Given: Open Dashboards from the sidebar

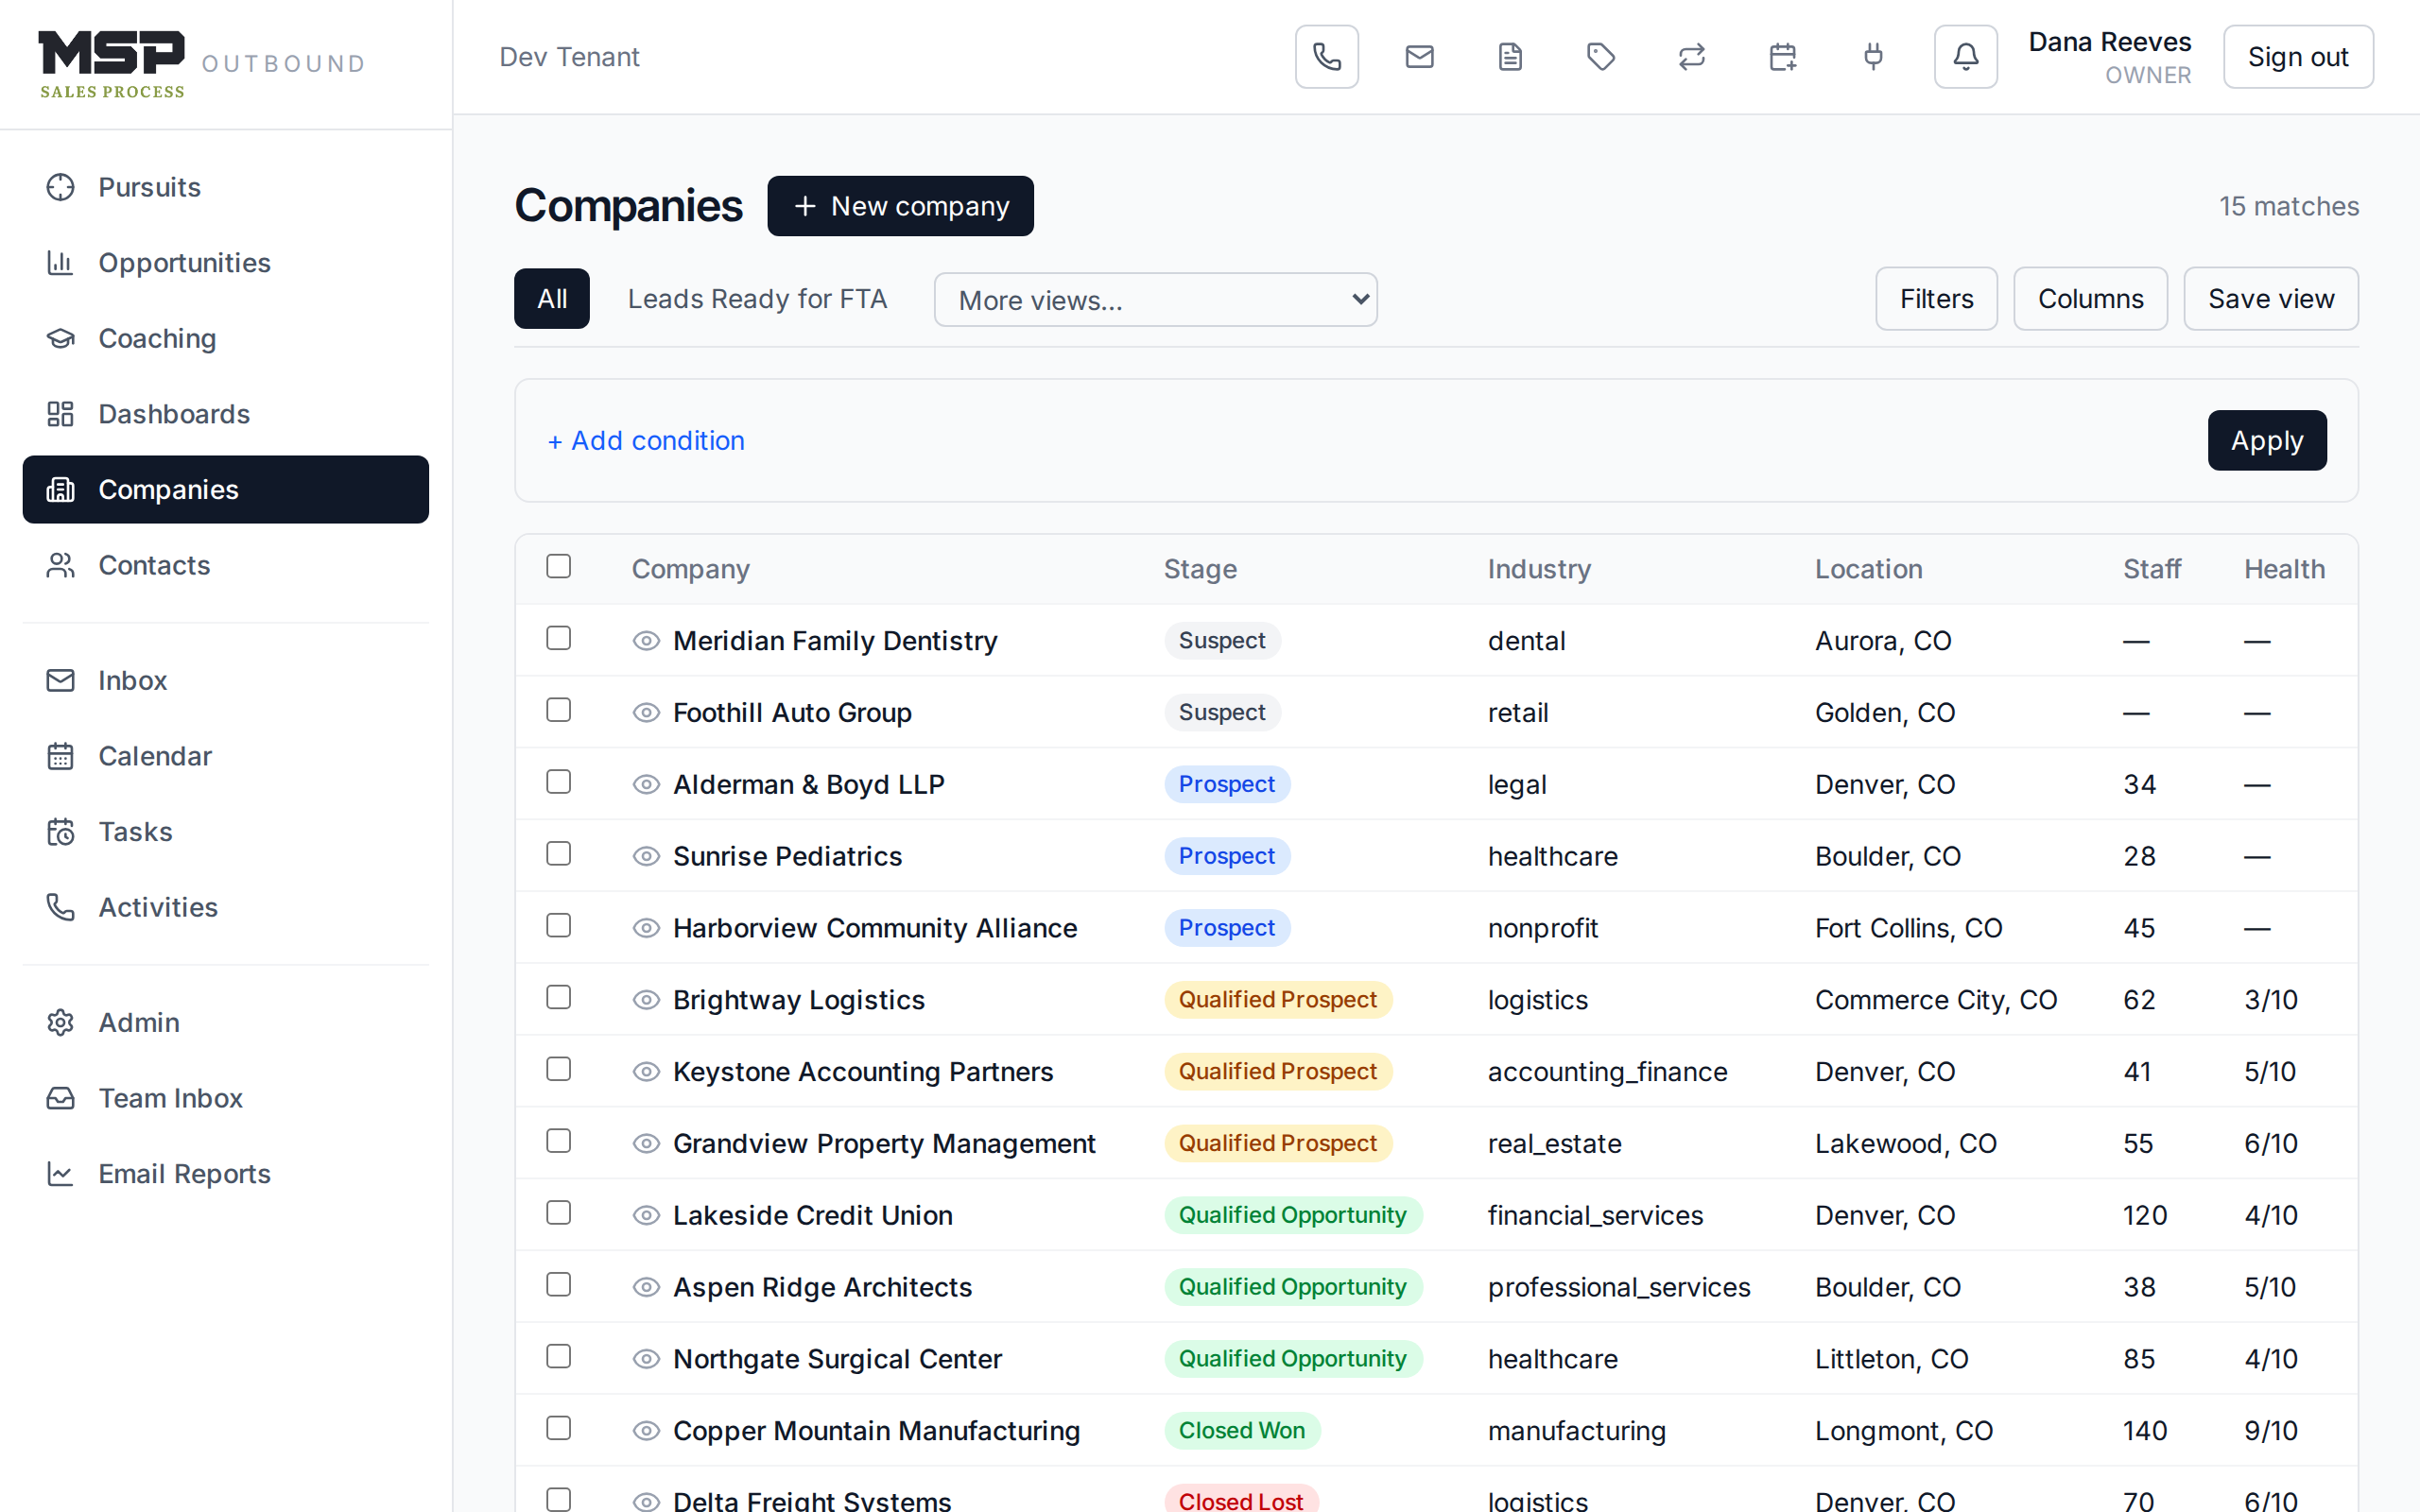Looking at the screenshot, I should (x=226, y=414).
